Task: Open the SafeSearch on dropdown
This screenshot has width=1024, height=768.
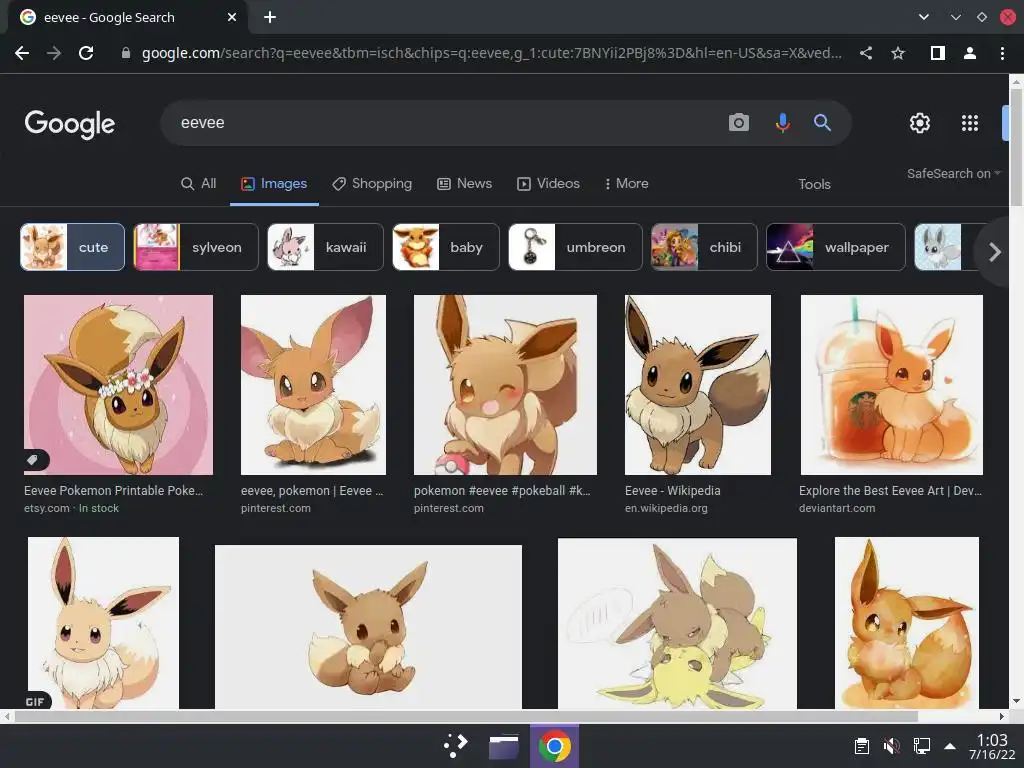Action: coord(953,174)
